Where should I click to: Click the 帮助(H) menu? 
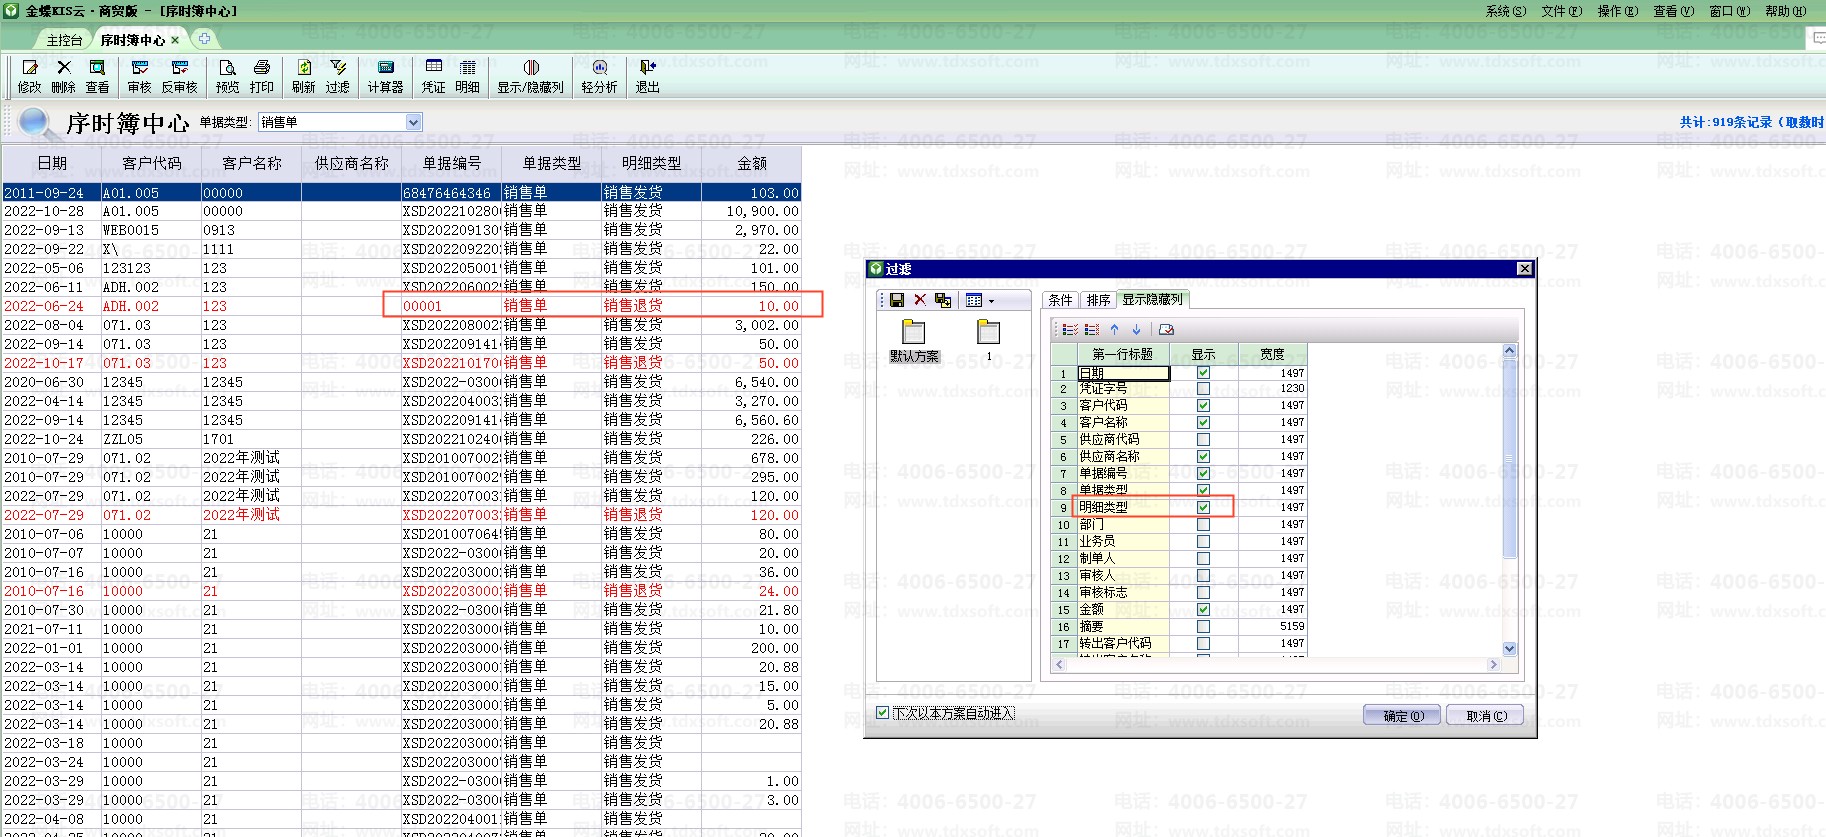(x=1786, y=11)
